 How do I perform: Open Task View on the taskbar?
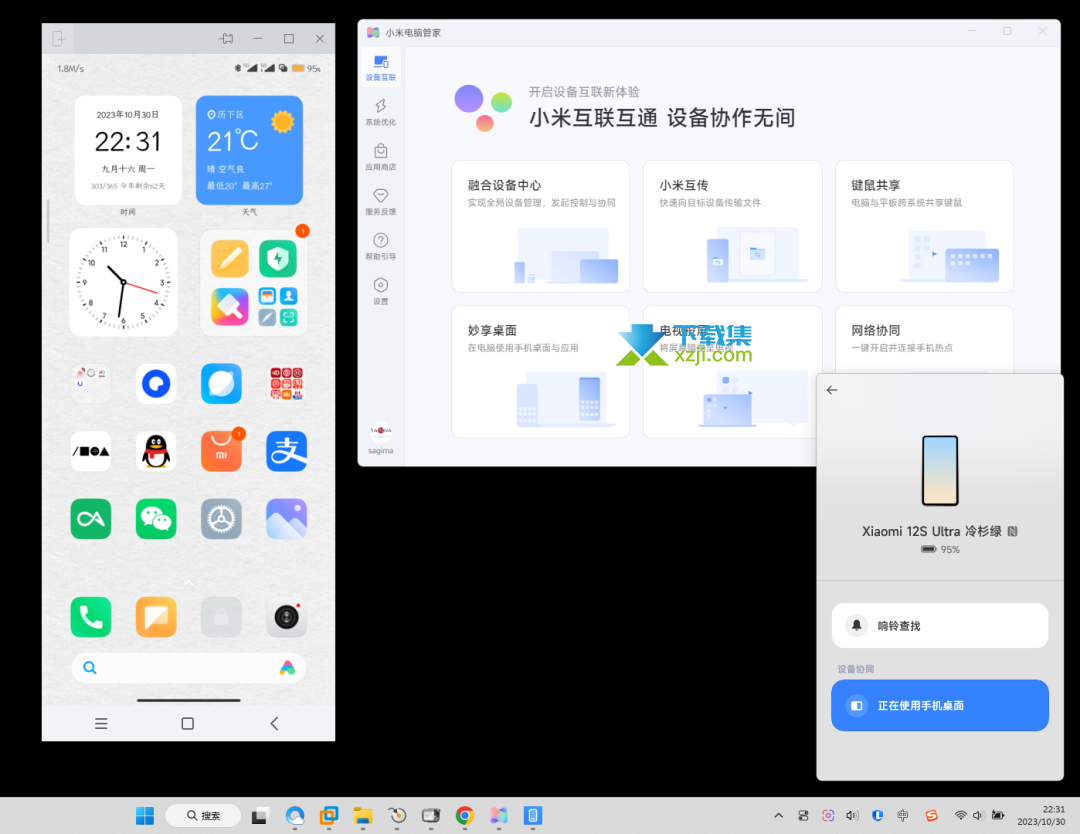tap(260, 815)
